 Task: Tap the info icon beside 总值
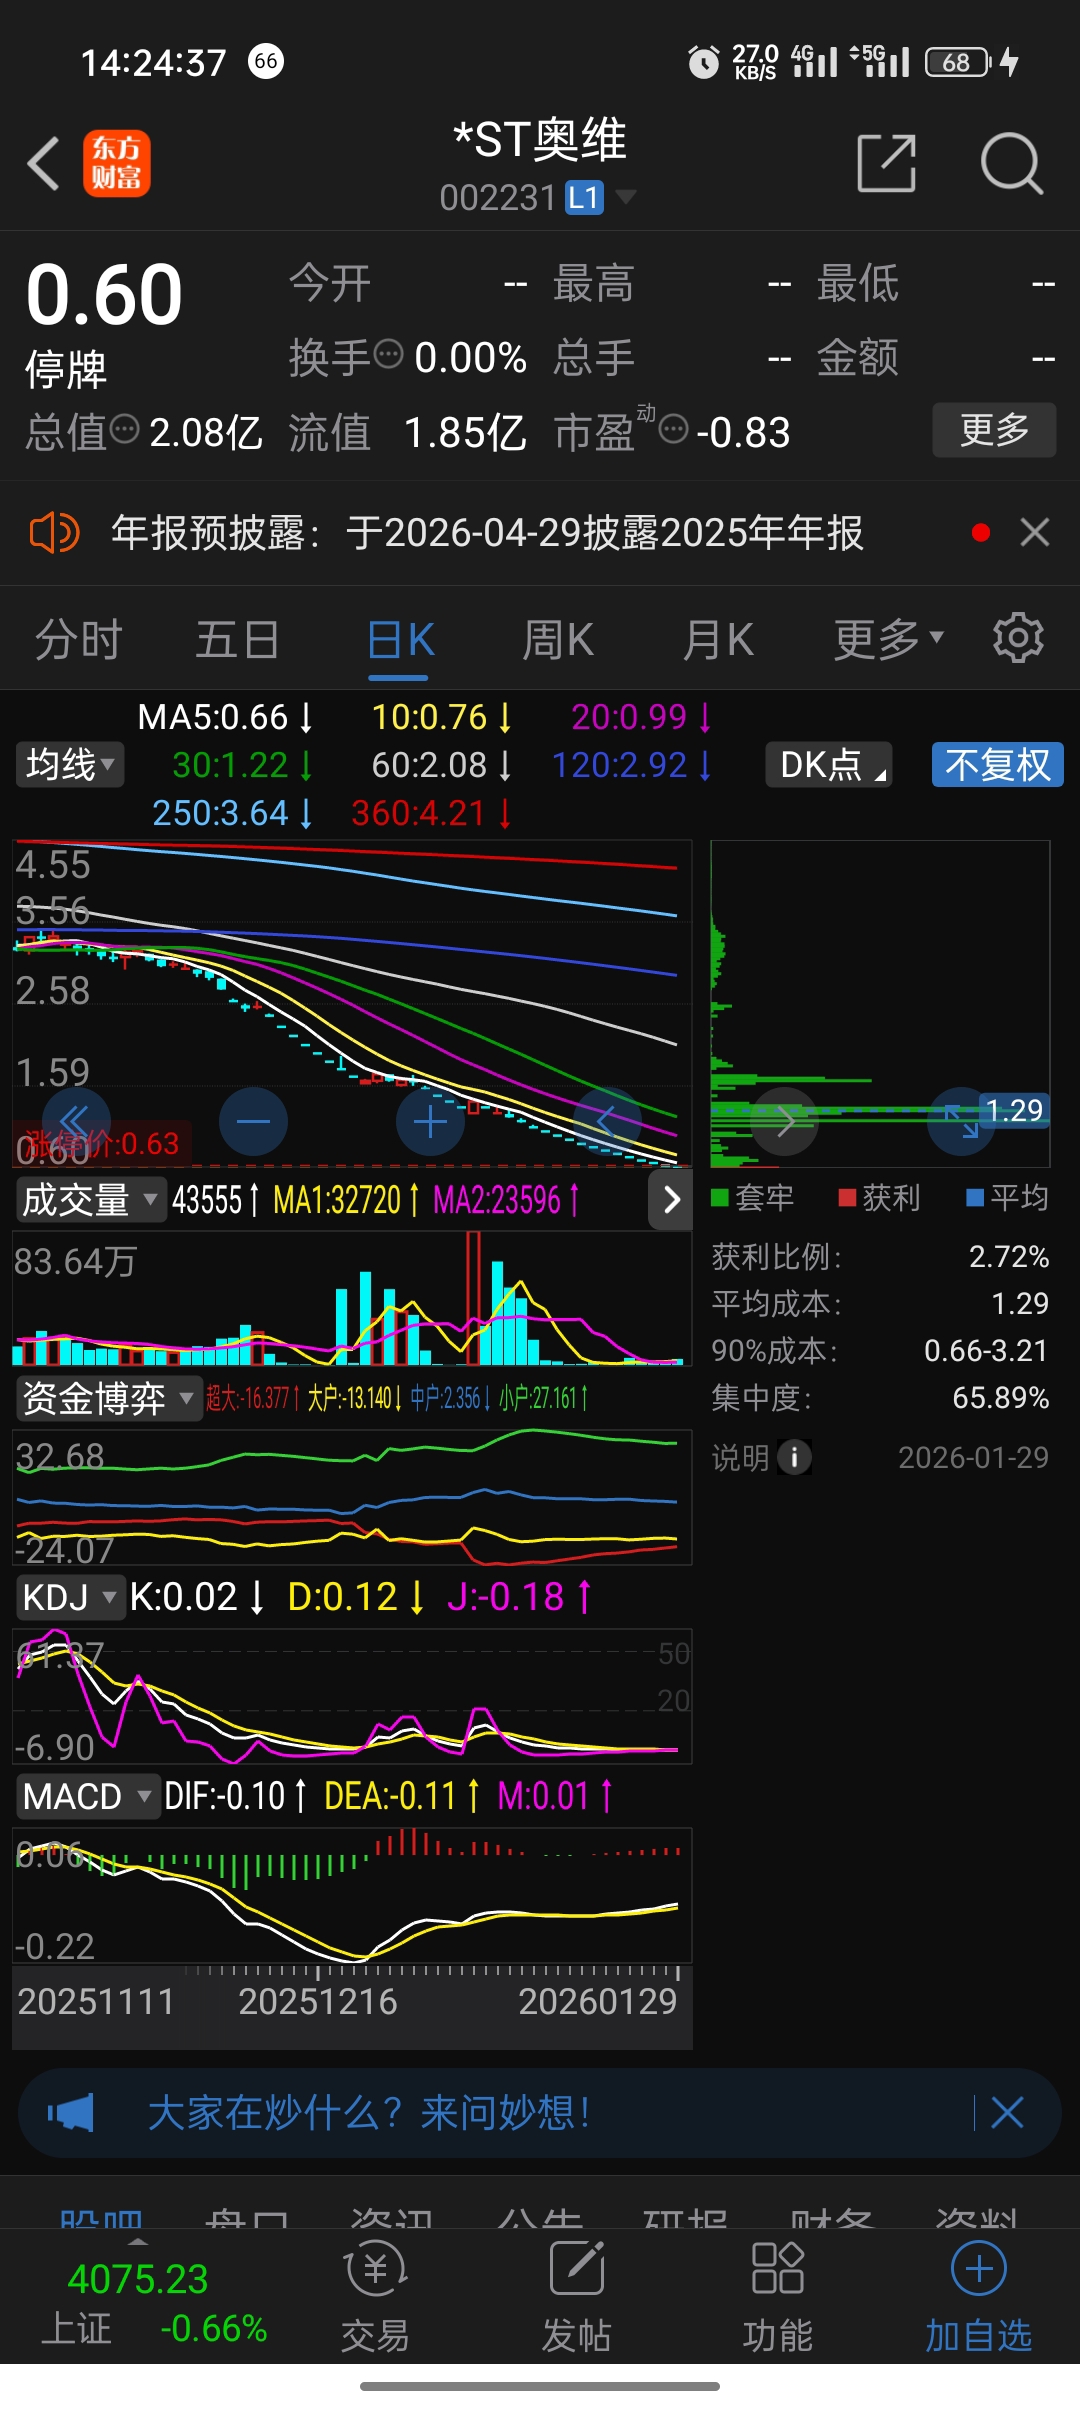(125, 430)
